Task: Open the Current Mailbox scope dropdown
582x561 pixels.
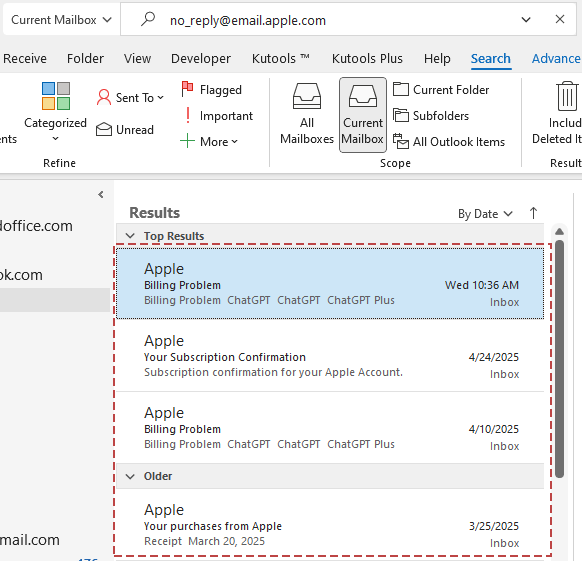Action: [61, 20]
